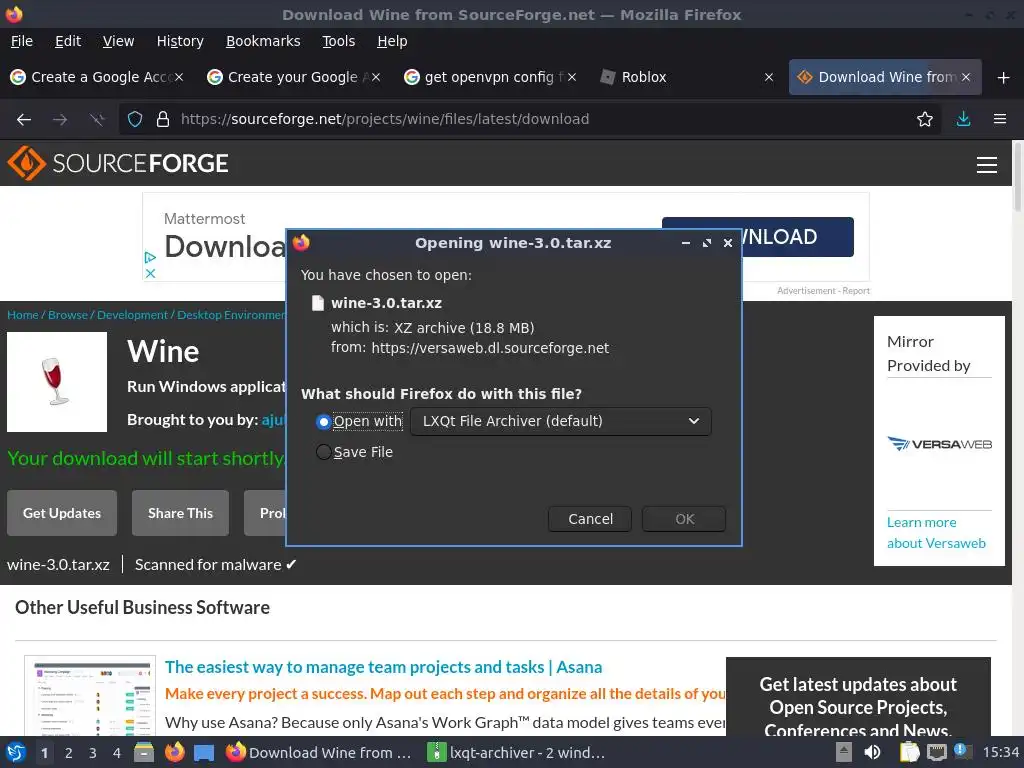Click the Browse breadcrumb link
Image resolution: width=1024 pixels, height=768 pixels.
(67, 315)
